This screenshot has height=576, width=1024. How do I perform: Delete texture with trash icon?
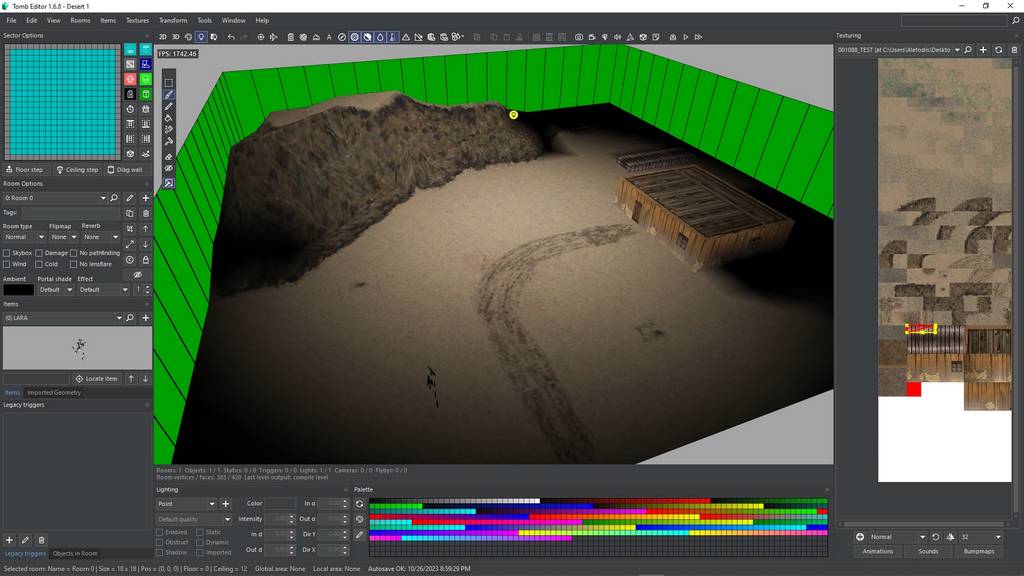point(1012,49)
